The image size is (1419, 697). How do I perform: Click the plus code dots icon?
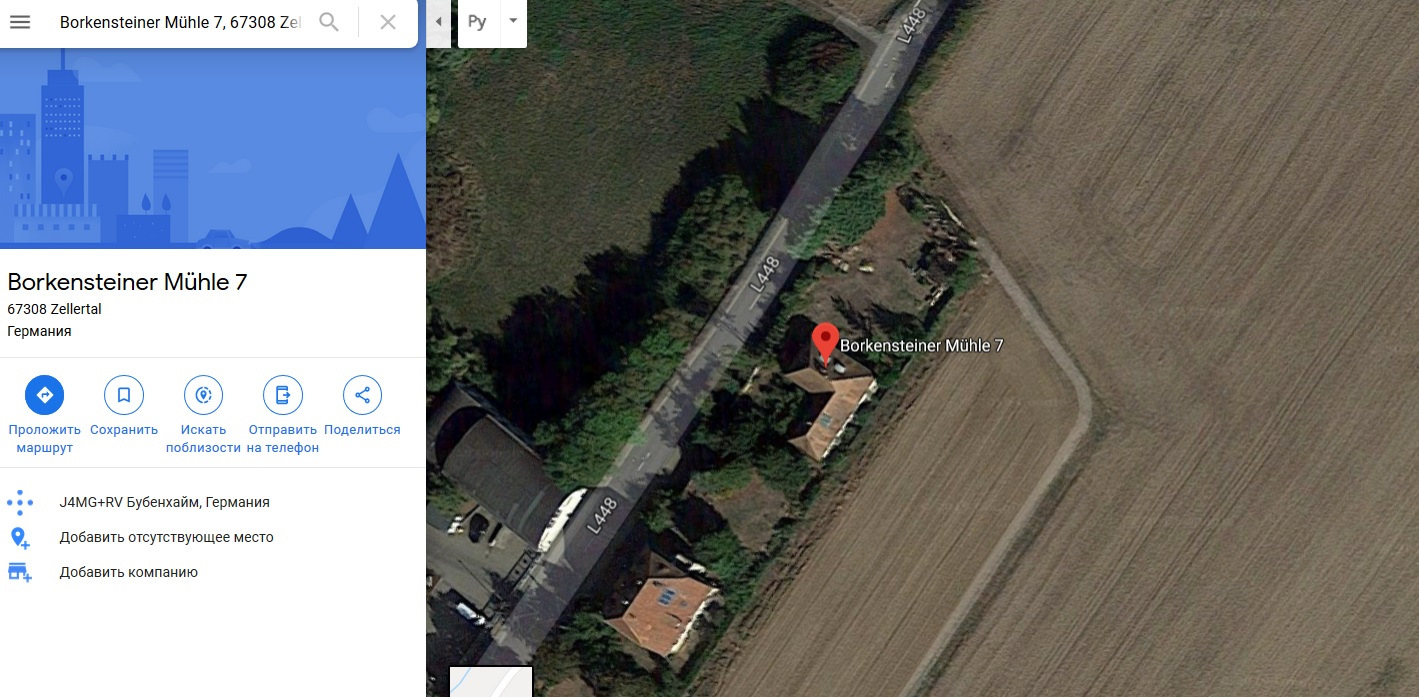click(x=20, y=502)
